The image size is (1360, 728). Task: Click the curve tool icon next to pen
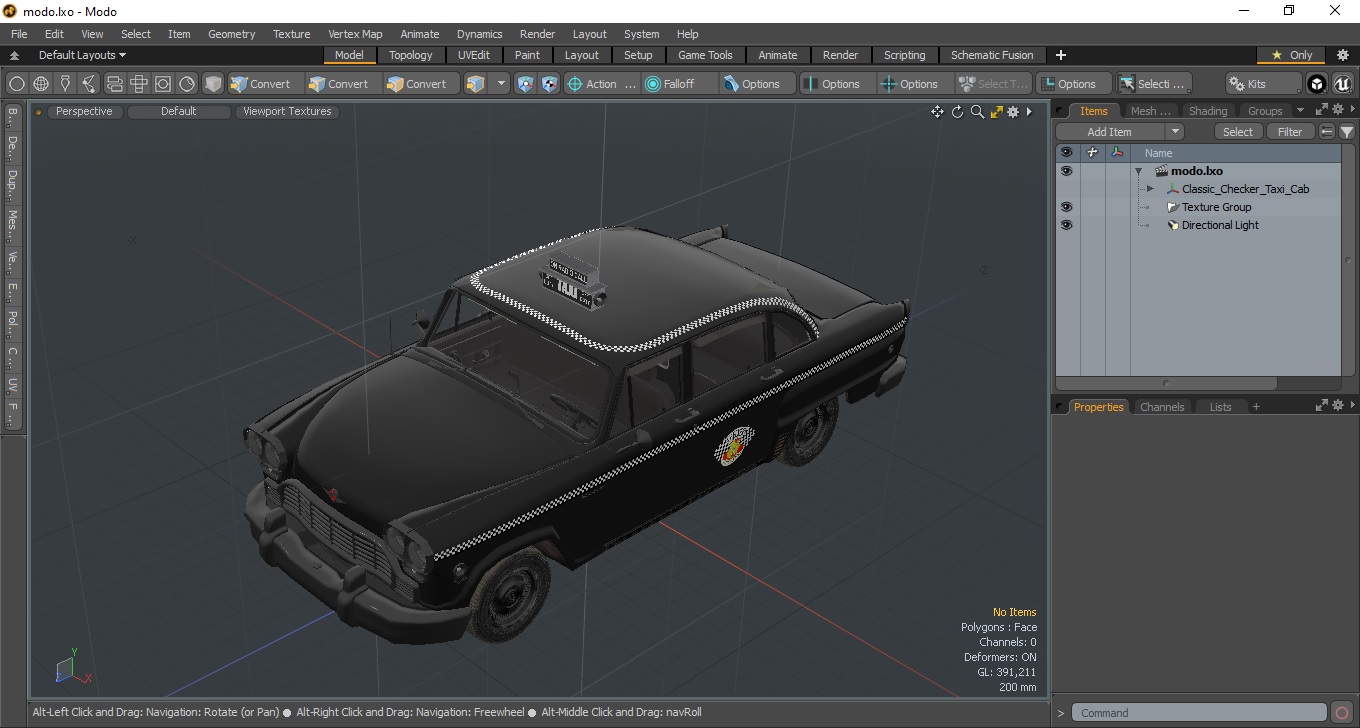point(90,84)
